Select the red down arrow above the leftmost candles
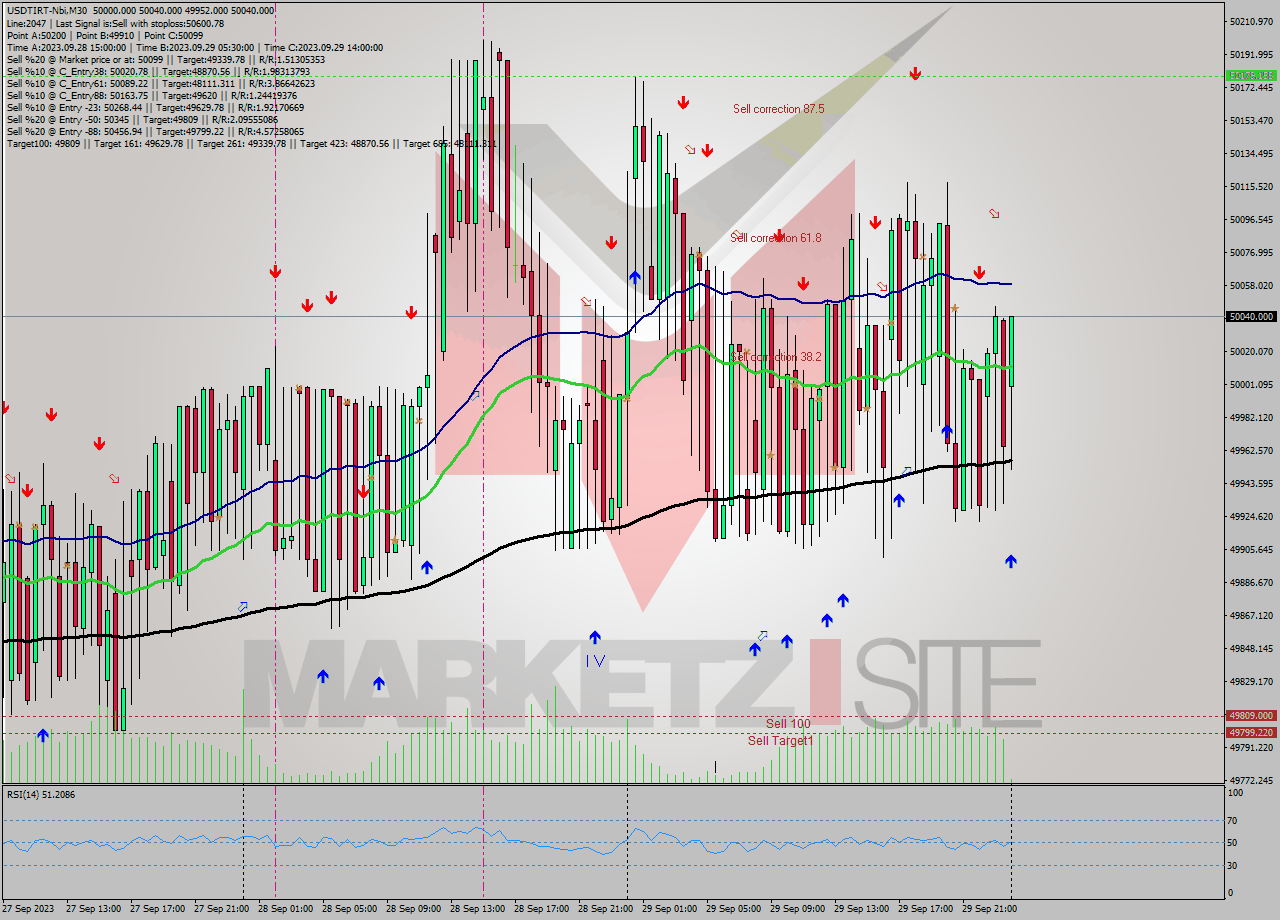The image size is (1280, 920). pos(52,412)
